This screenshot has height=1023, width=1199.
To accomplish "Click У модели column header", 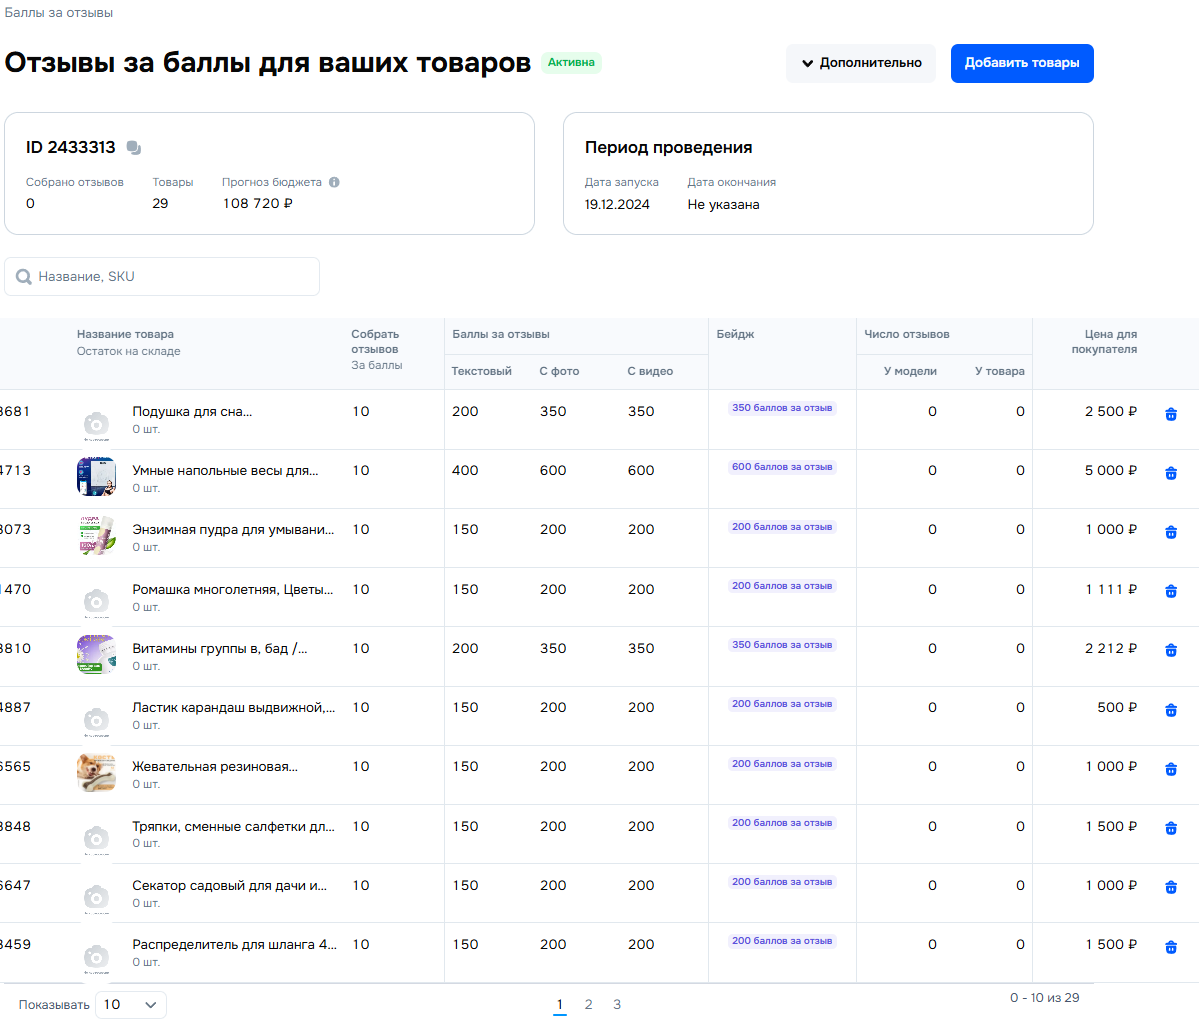I will [x=910, y=371].
